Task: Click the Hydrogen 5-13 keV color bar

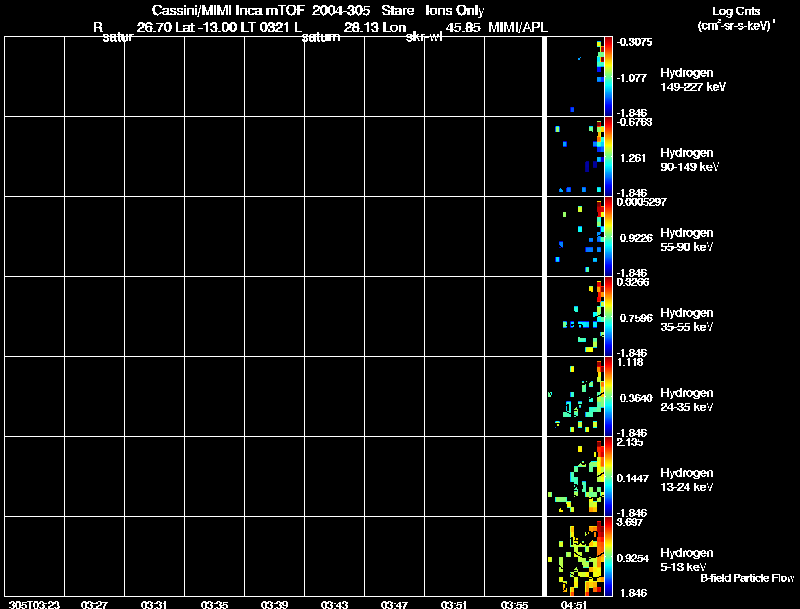Action: pos(608,556)
